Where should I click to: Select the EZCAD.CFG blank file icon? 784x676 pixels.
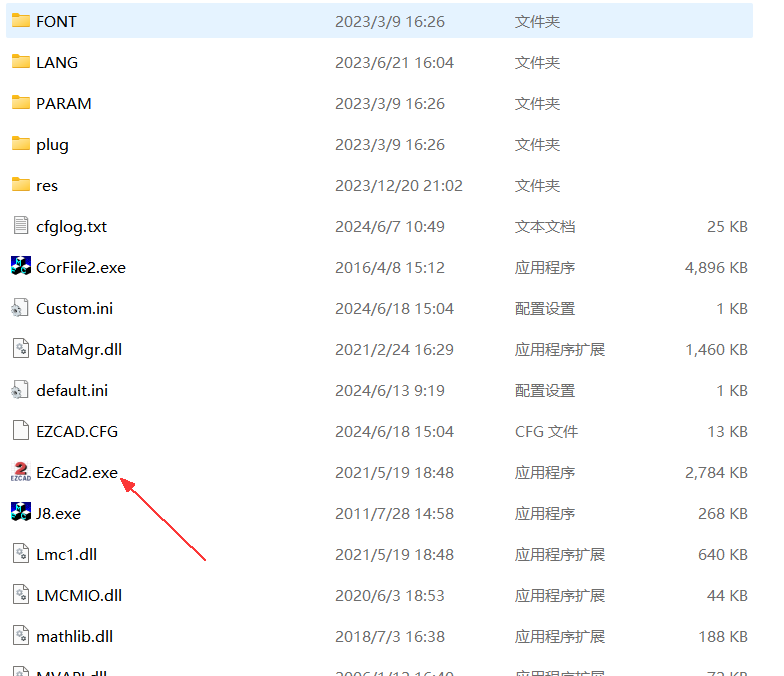click(x=20, y=430)
